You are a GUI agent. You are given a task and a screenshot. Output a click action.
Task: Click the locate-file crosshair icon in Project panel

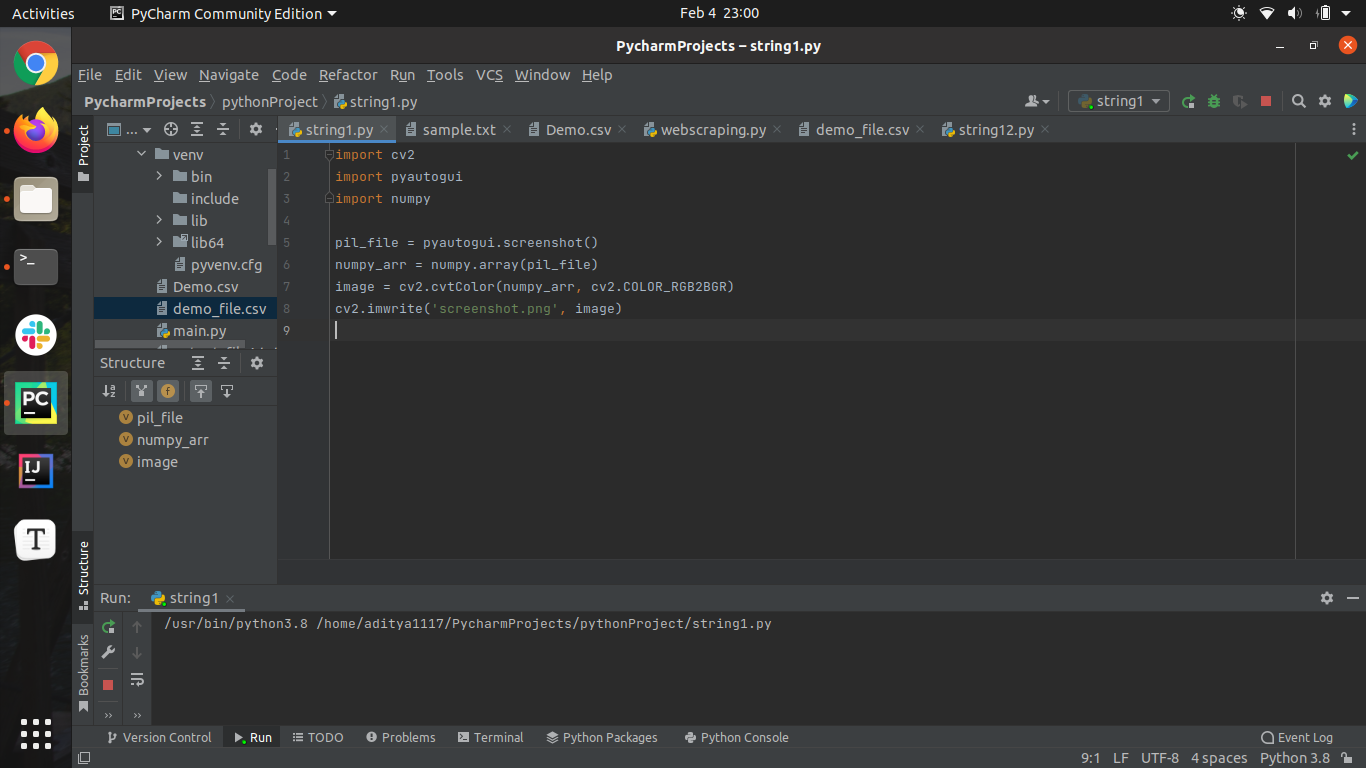click(x=171, y=129)
